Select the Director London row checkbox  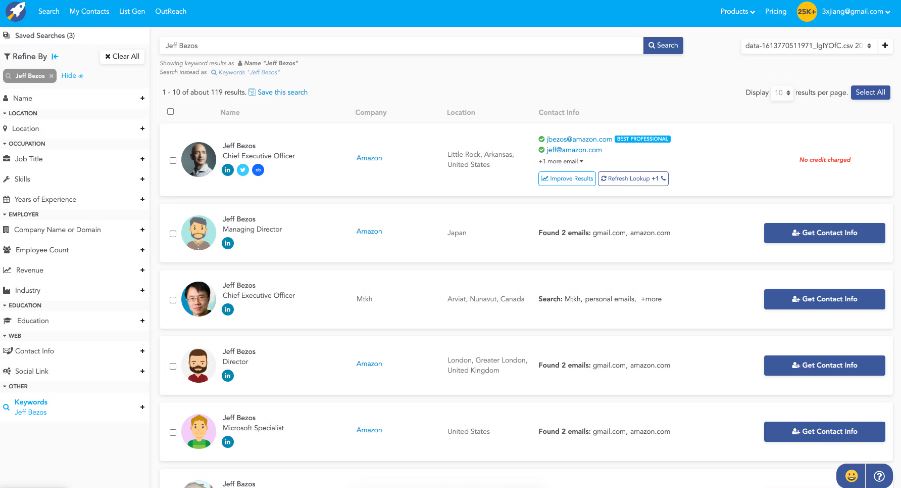pos(172,366)
